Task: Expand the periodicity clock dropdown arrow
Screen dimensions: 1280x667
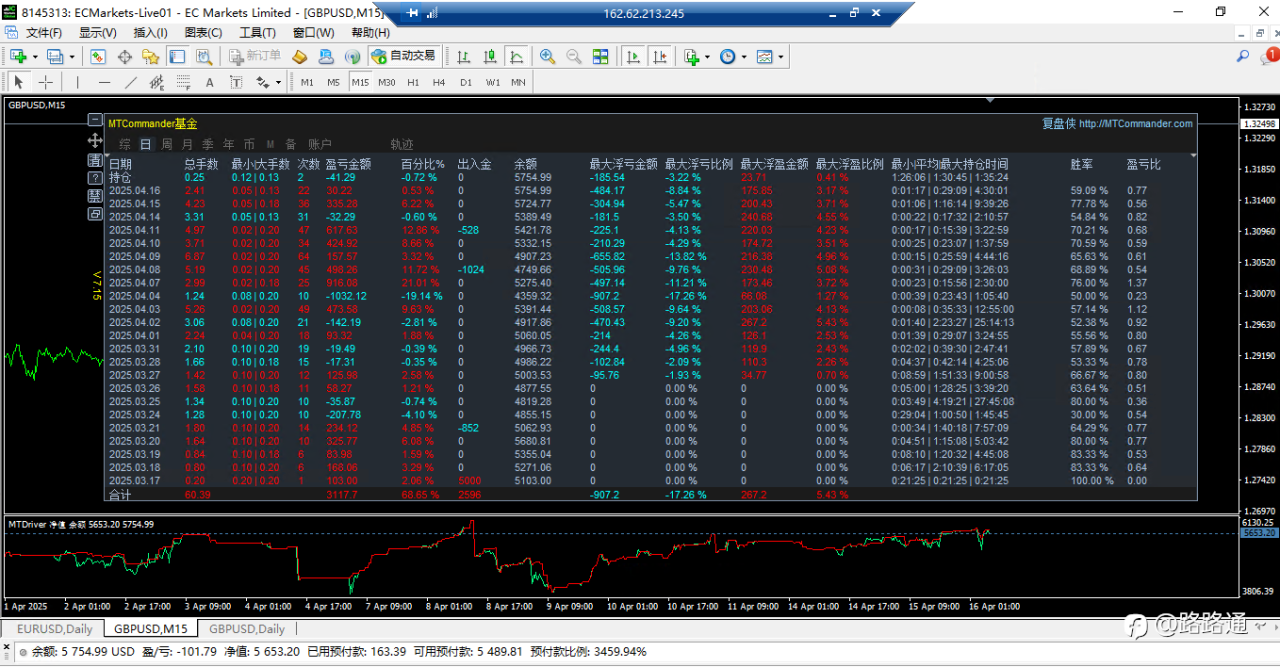Action: (743, 57)
